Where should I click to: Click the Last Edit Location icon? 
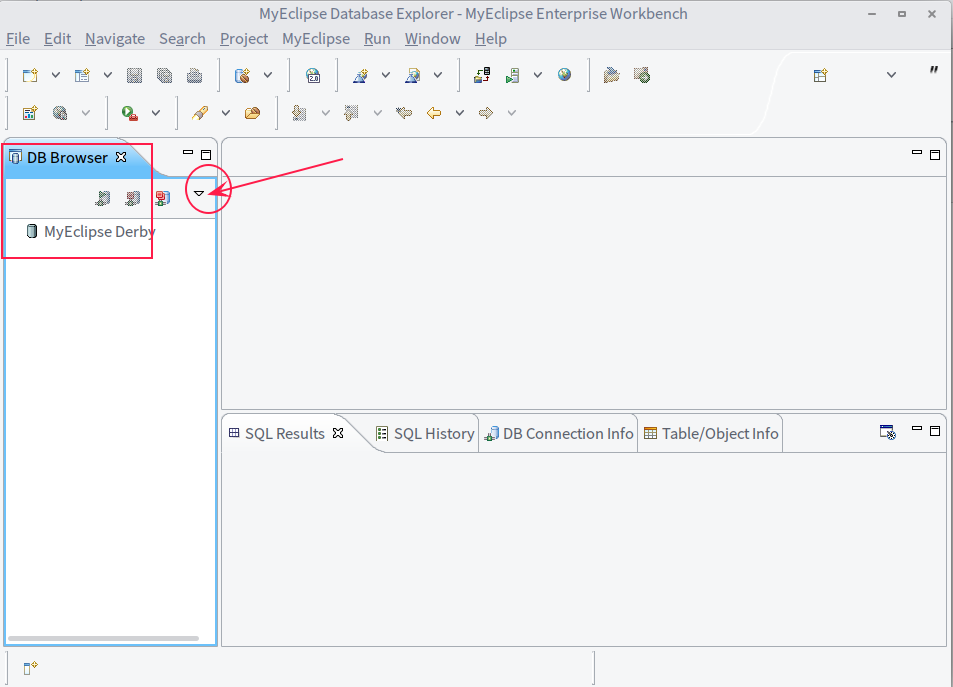point(404,113)
